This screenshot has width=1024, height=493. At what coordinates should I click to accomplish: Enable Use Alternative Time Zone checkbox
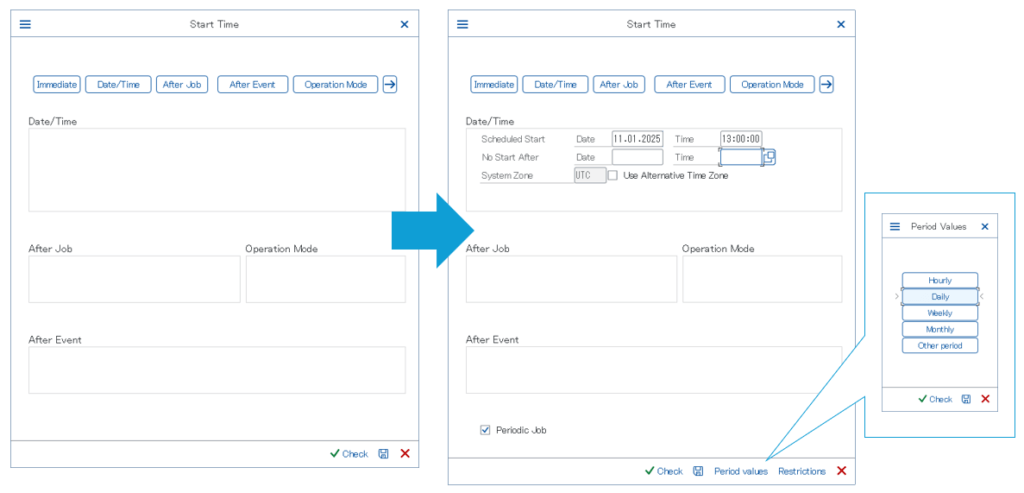tap(613, 175)
